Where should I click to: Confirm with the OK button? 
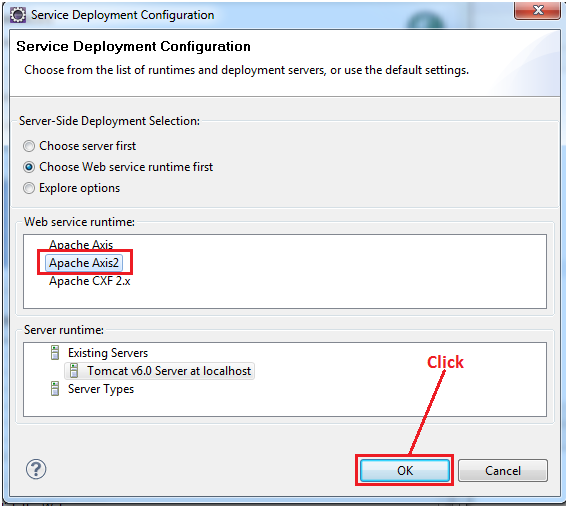405,470
